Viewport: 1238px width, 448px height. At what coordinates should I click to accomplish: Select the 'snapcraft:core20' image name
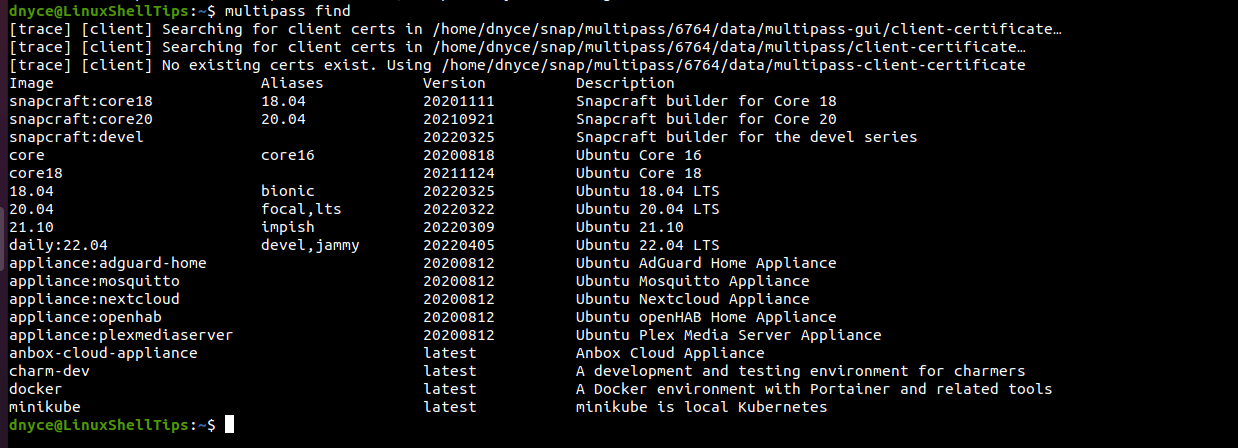tap(80, 119)
